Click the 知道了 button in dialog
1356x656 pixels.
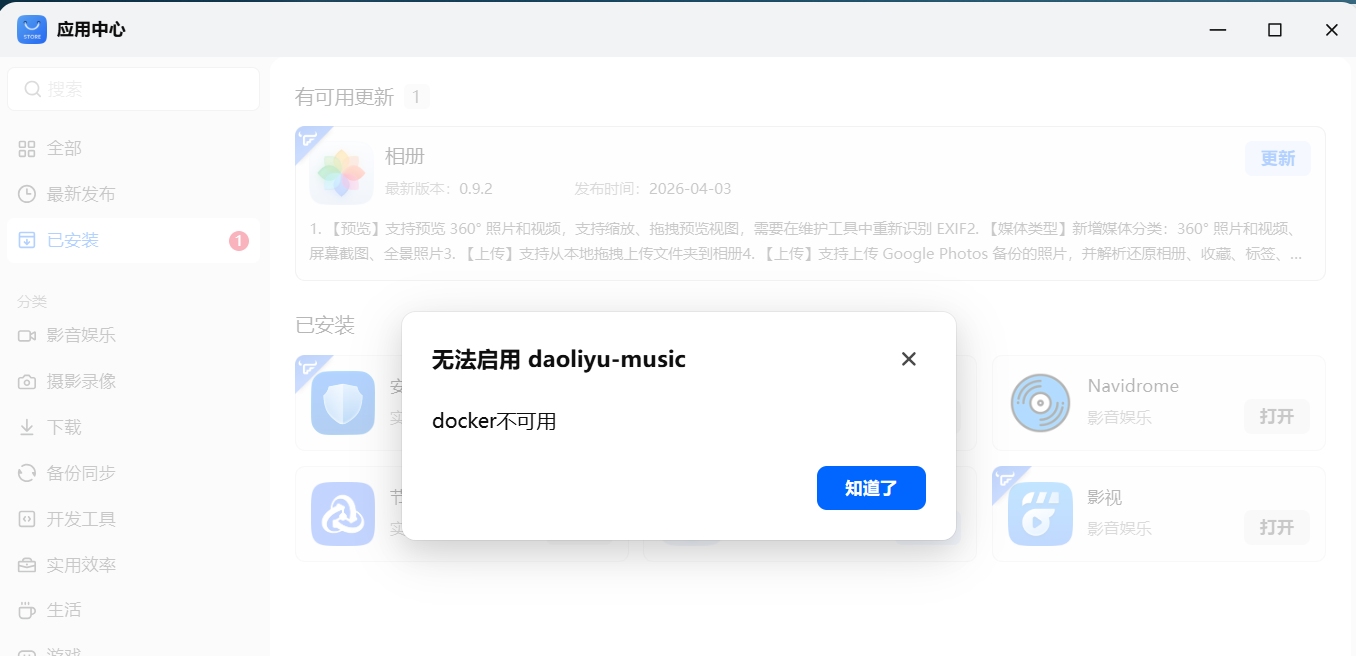point(871,488)
